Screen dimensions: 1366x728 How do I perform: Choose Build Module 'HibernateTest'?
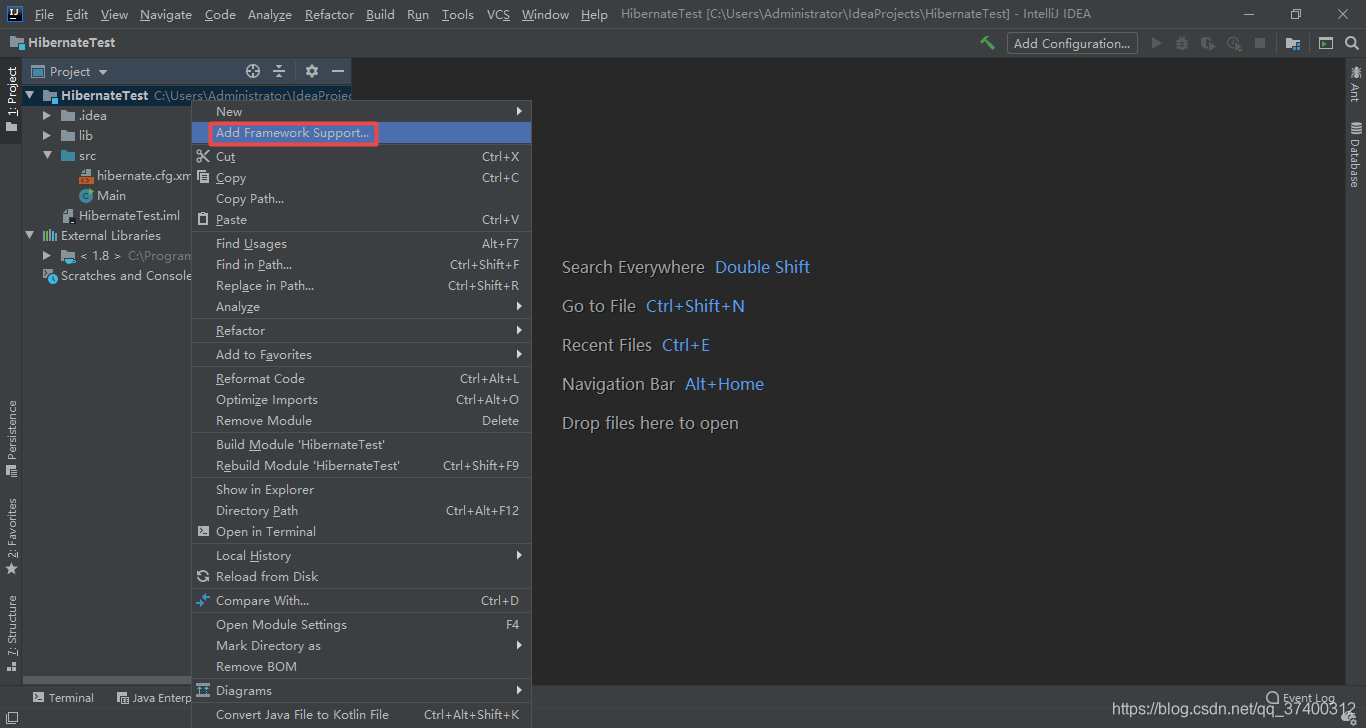click(x=361, y=444)
